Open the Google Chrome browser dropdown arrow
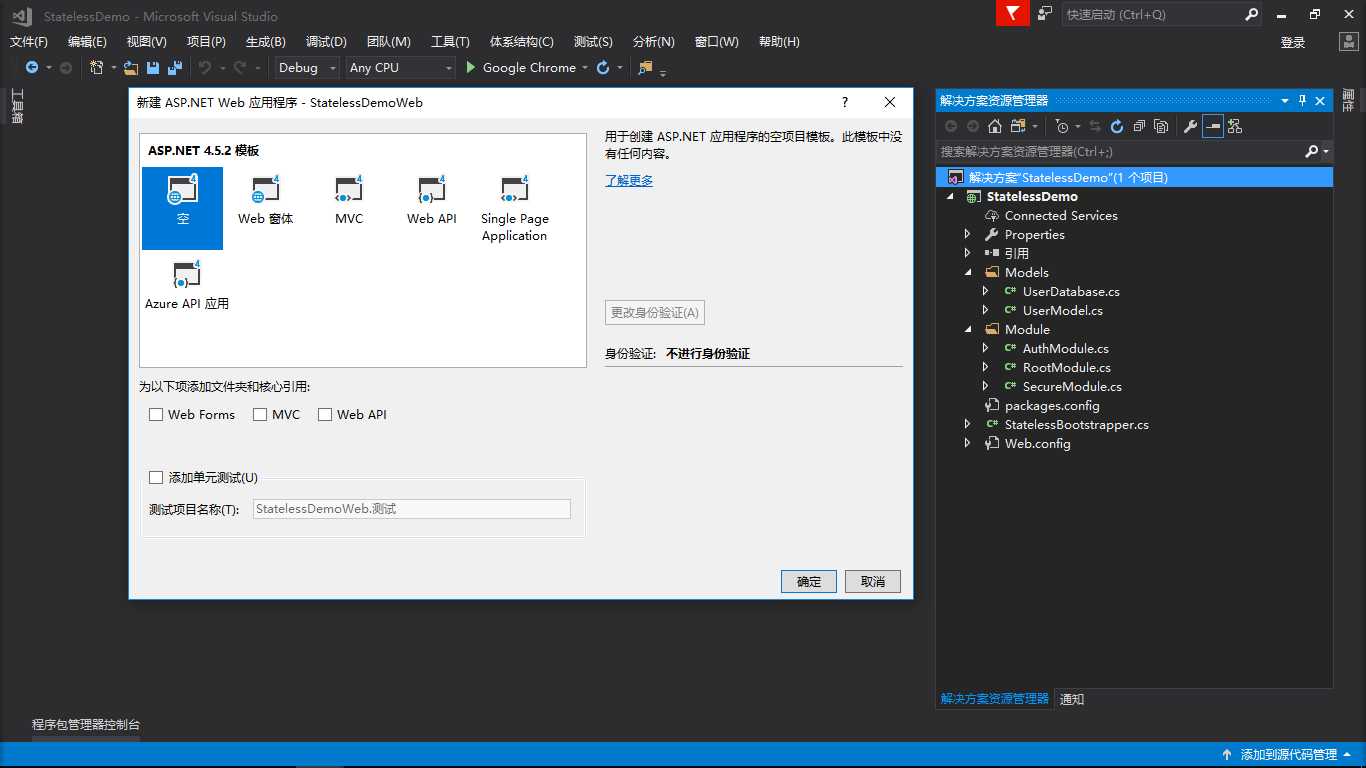Screen dimensions: 1366x768 point(585,68)
